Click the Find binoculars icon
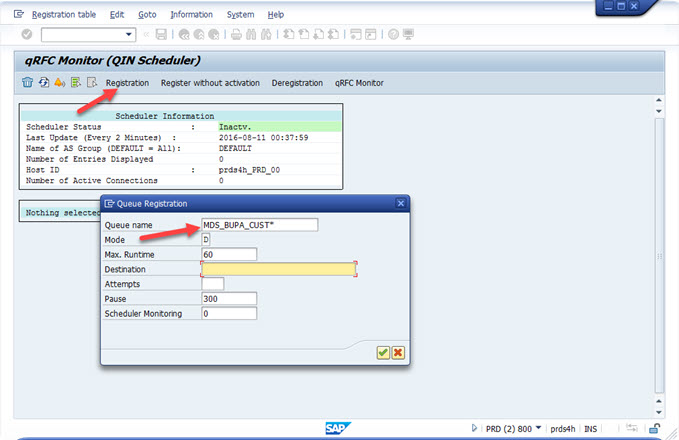679x440 pixels. click(x=251, y=34)
